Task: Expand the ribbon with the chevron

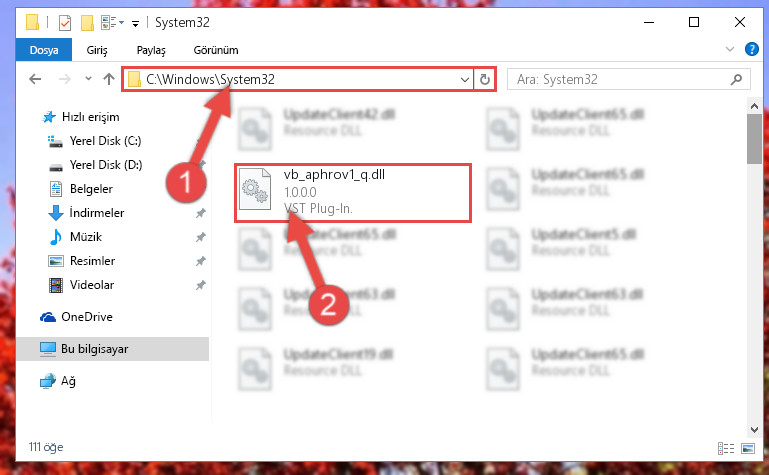Action: point(730,49)
